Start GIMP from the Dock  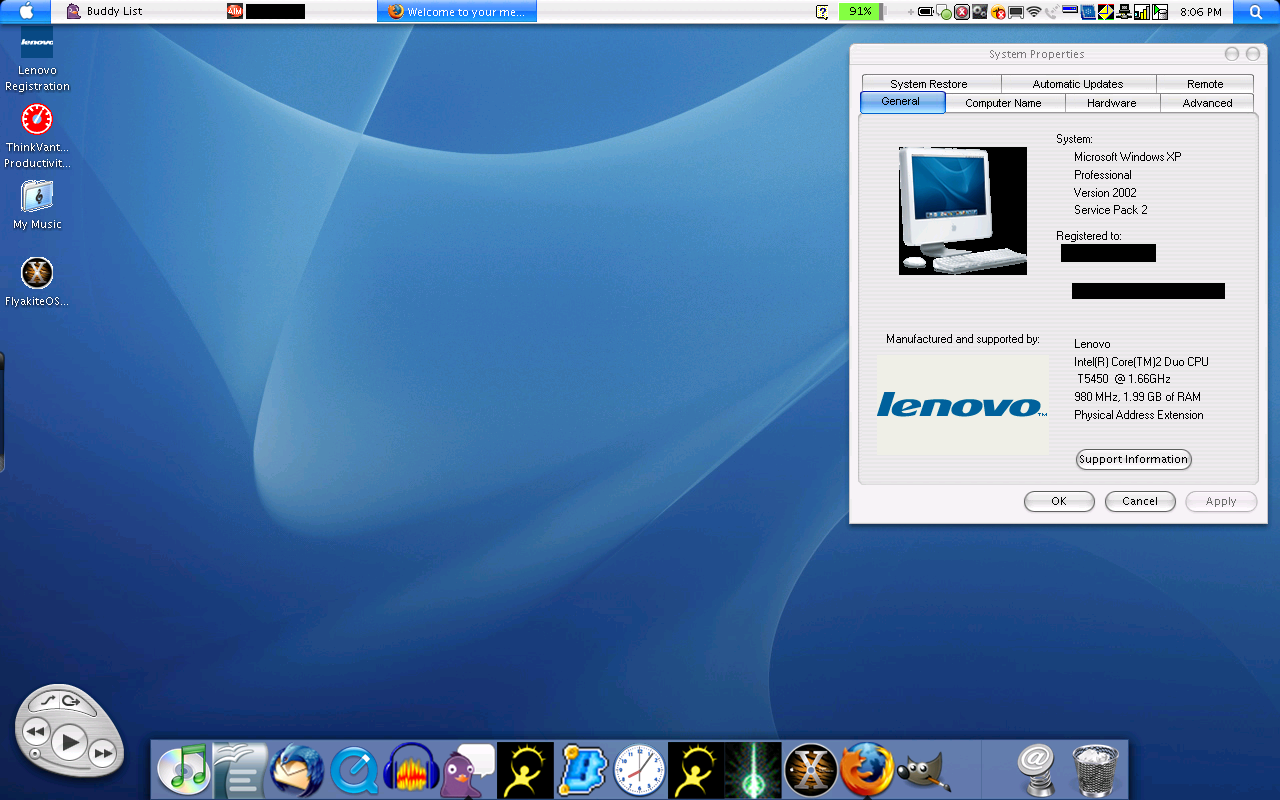pos(923,768)
